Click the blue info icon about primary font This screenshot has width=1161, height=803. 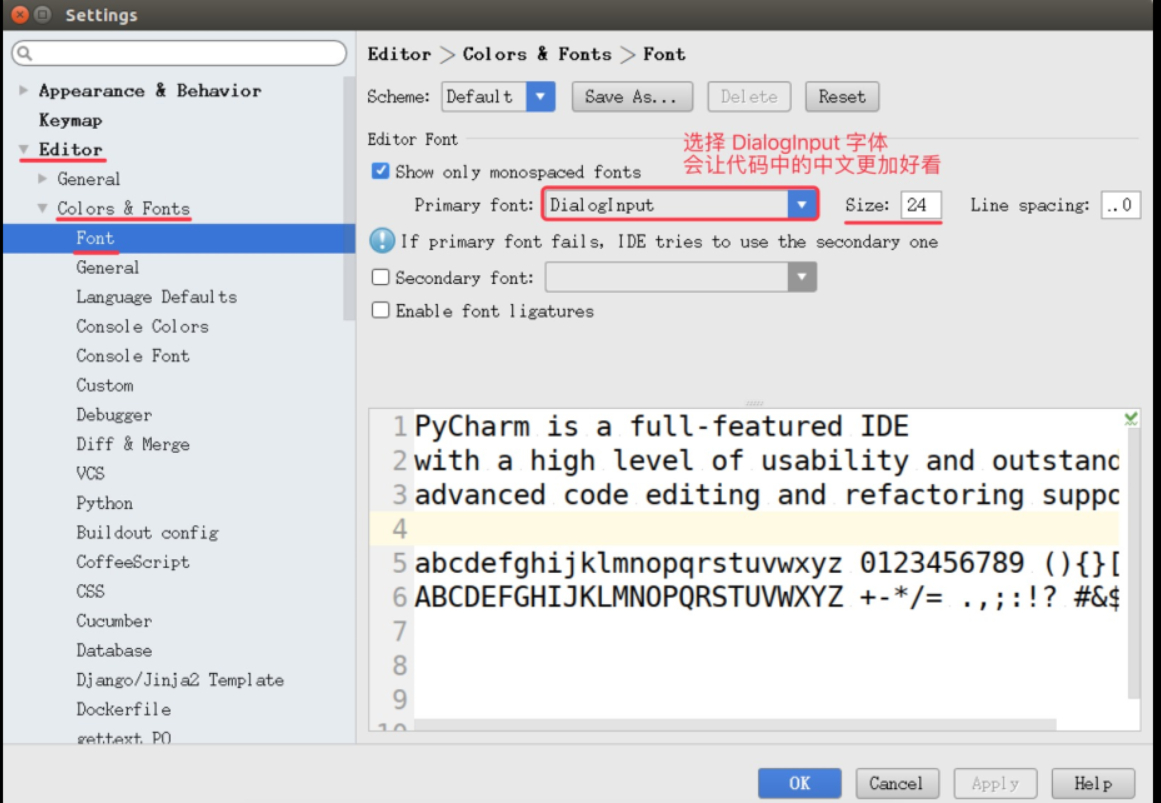382,241
